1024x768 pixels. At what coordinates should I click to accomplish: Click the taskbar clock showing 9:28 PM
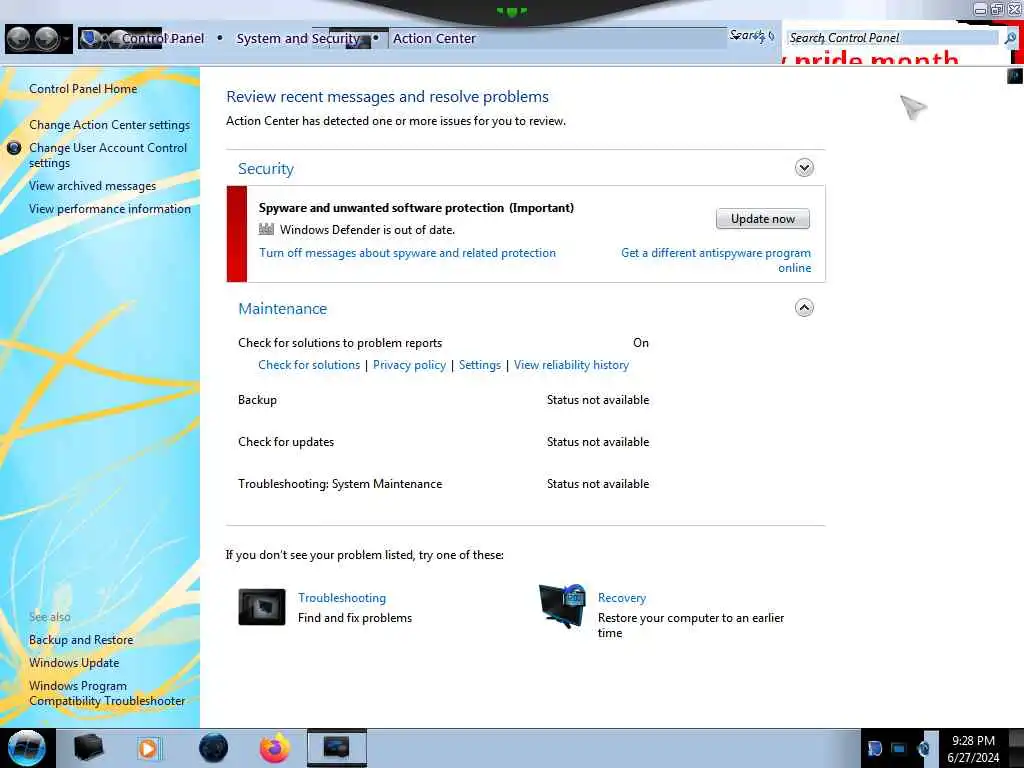click(973, 749)
